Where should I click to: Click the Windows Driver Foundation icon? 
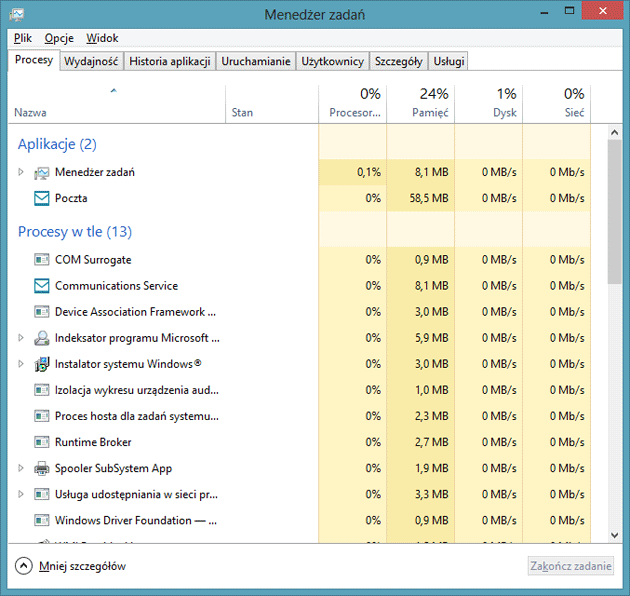[x=41, y=521]
